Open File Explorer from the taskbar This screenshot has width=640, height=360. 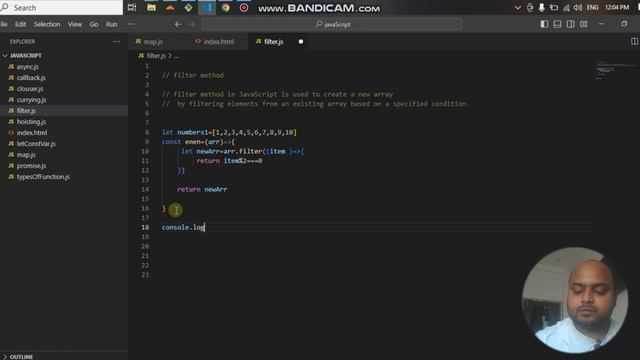coord(151,7)
